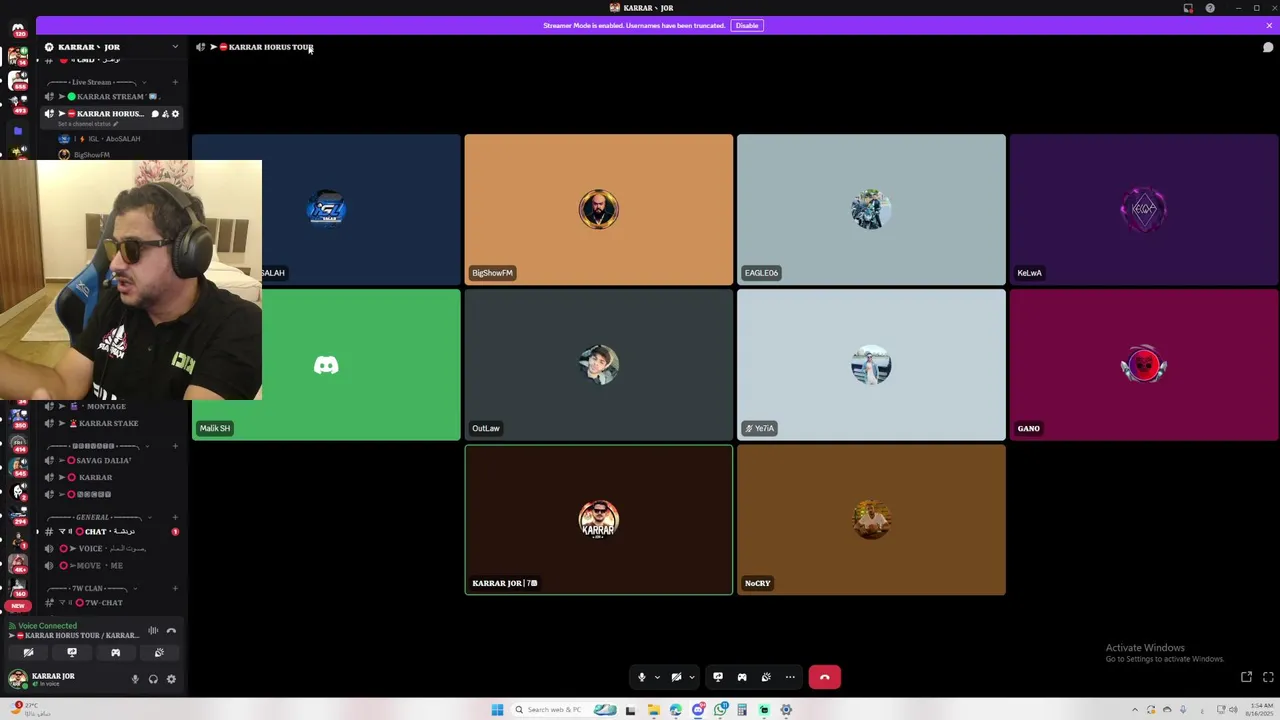Disconnect from voice in the sidebar panel
Image resolution: width=1280 pixels, height=720 pixels.
(171, 631)
